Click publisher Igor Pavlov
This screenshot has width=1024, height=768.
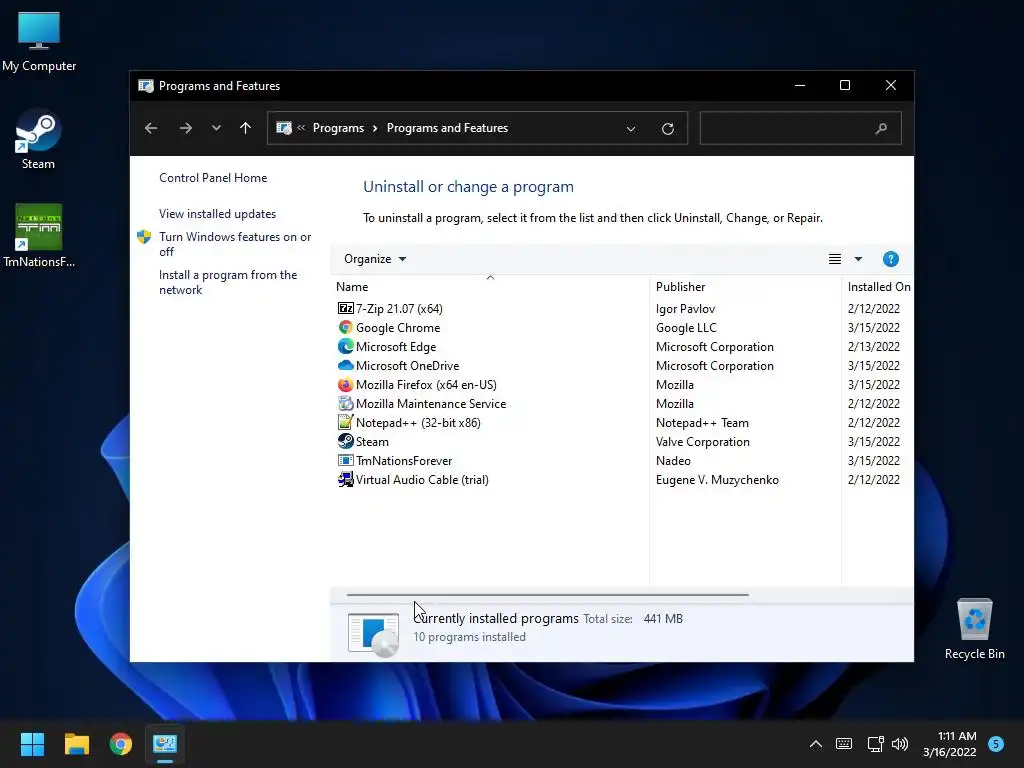tap(685, 308)
